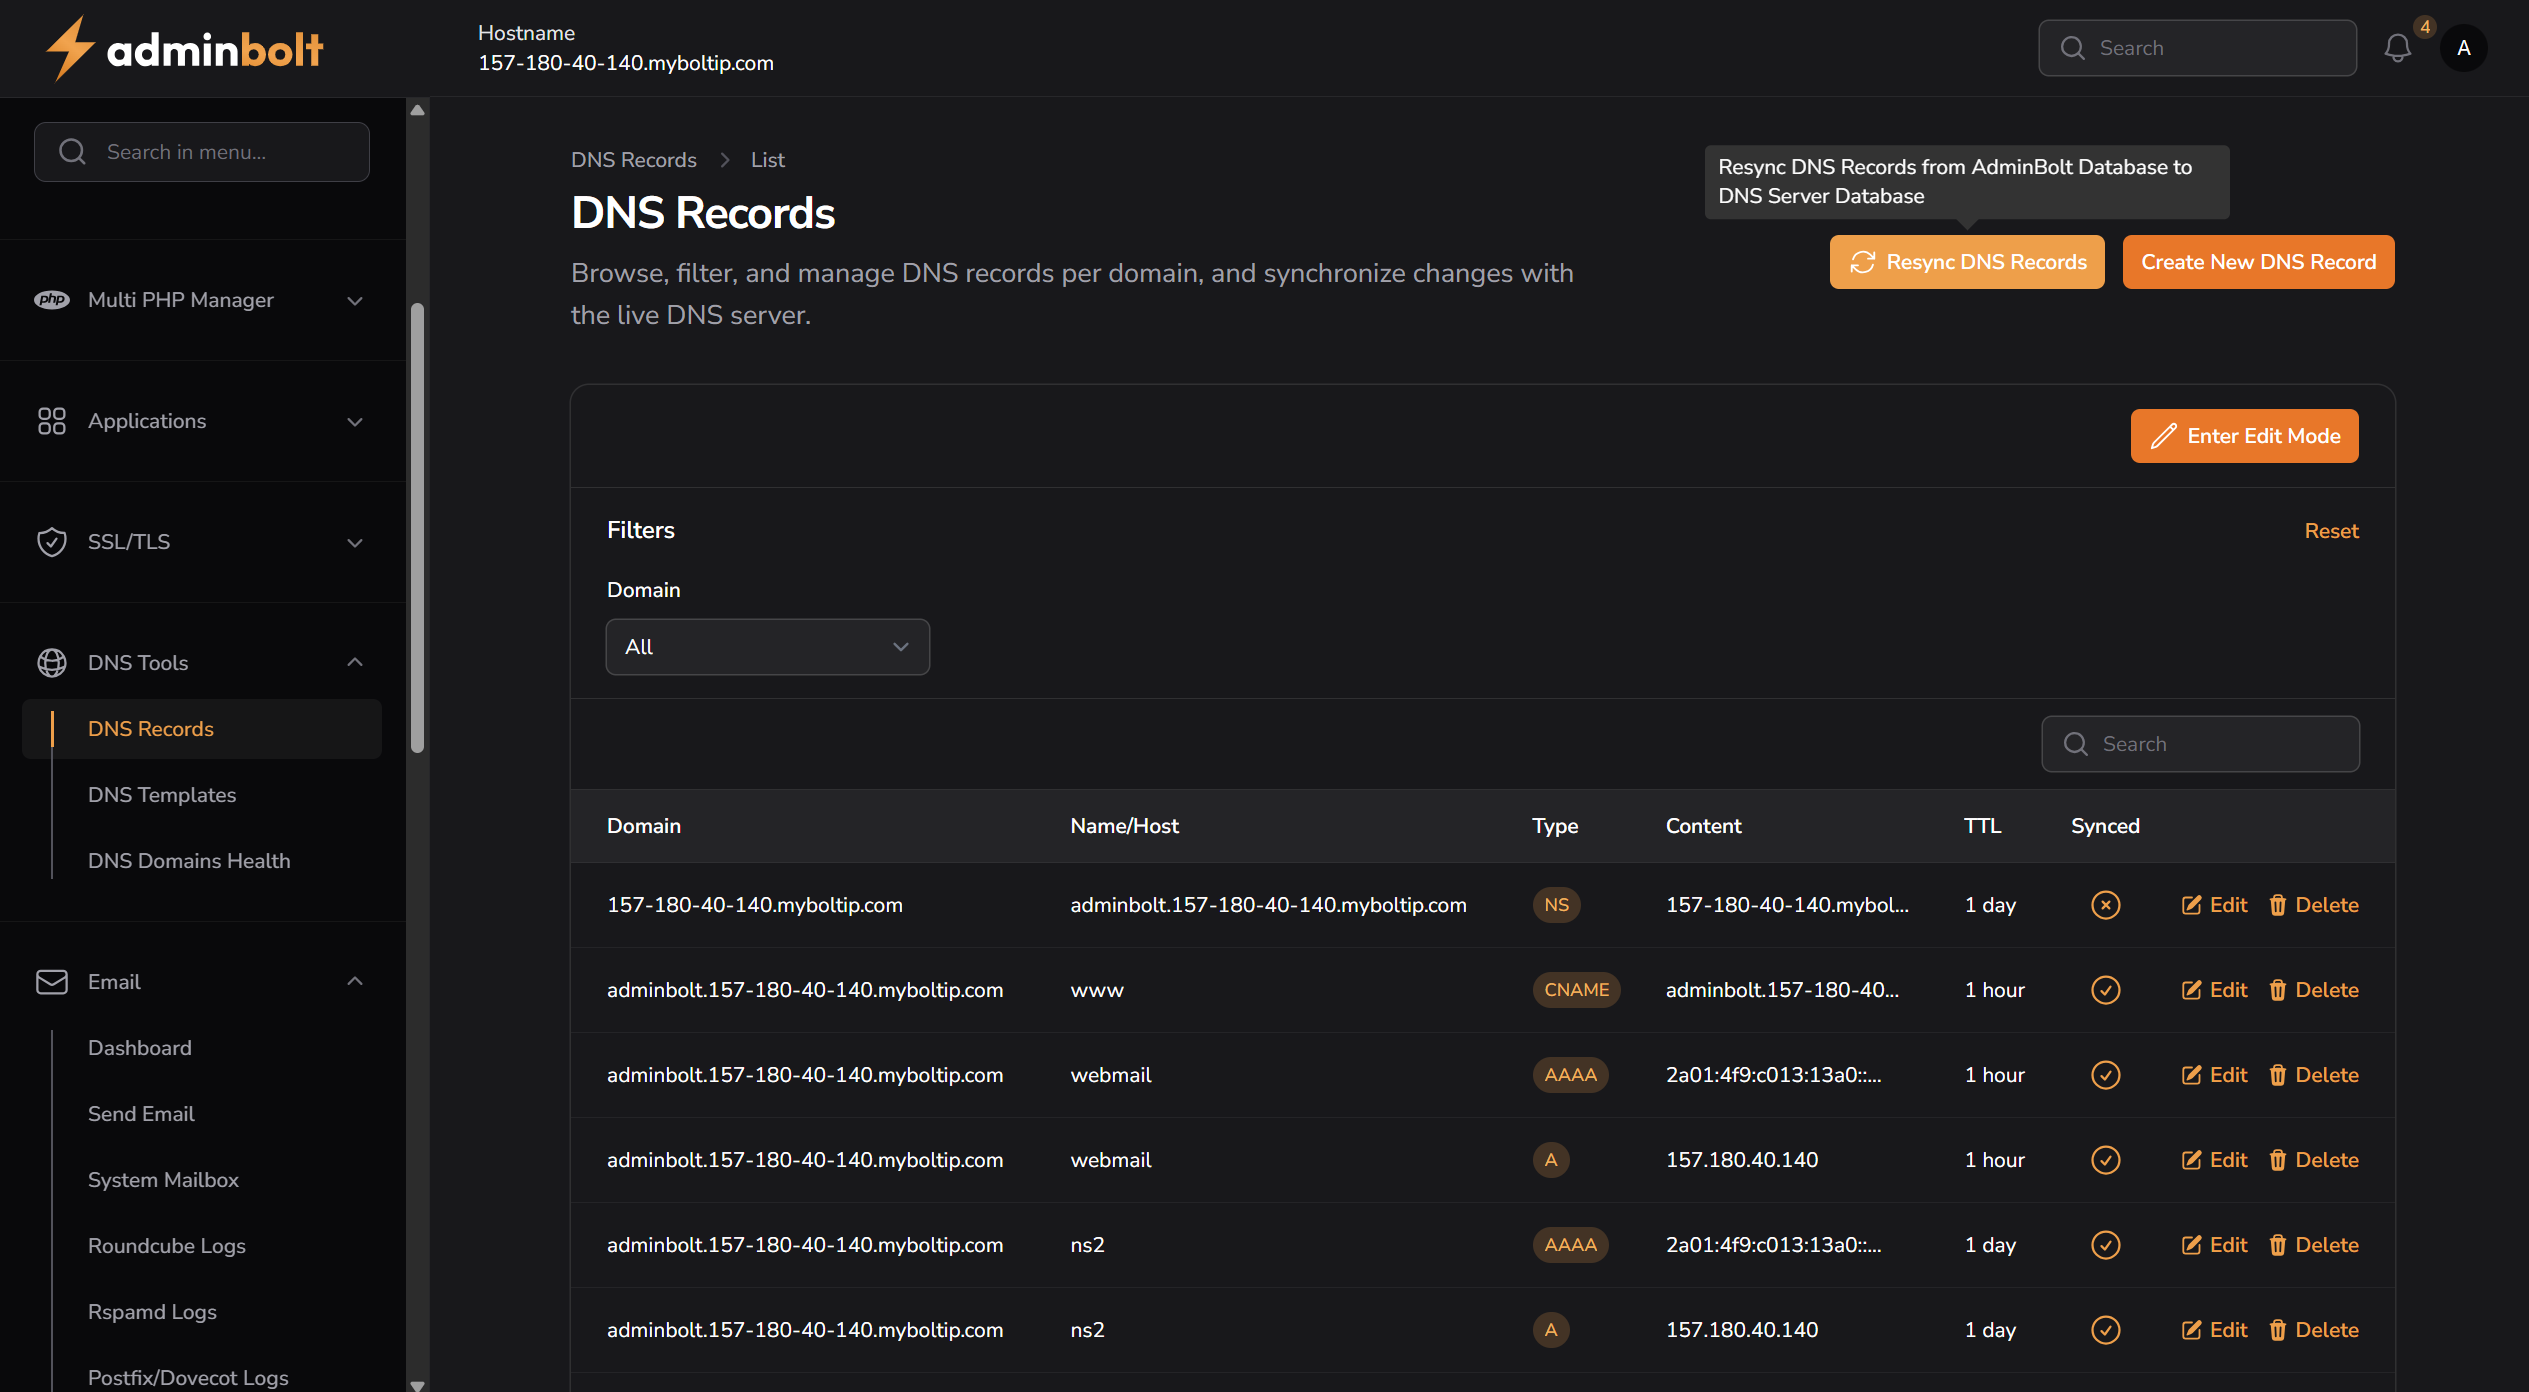Collapse the DNS Tools section
This screenshot has width=2529, height=1392.
pyautogui.click(x=354, y=663)
